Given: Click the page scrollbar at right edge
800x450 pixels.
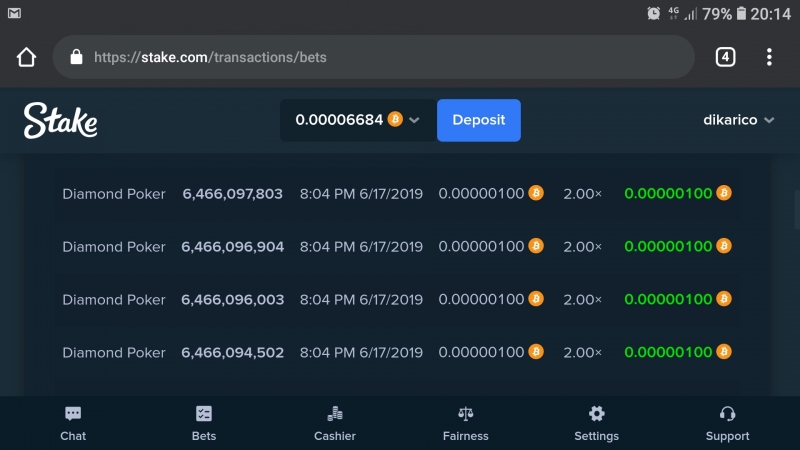Looking at the screenshot, I should click(797, 209).
